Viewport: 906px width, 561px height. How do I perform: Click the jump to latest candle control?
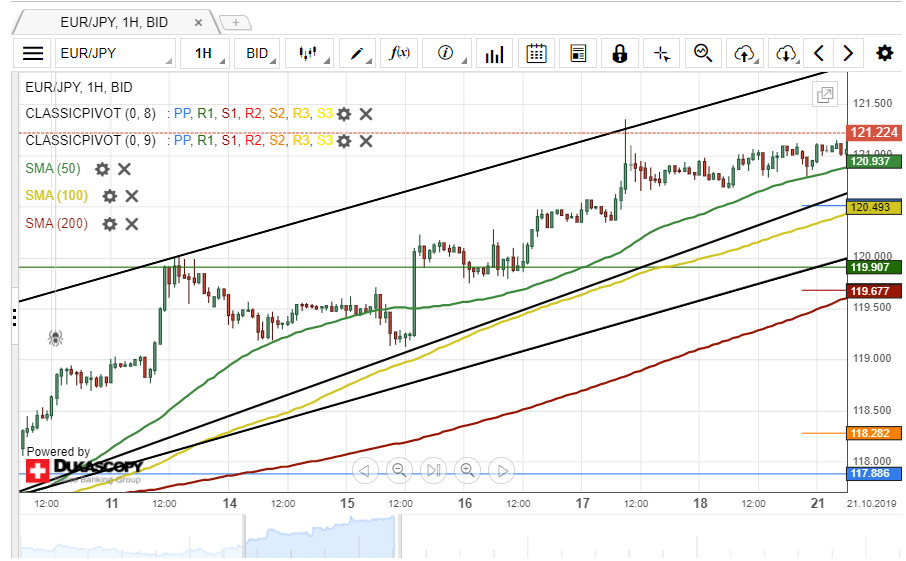pyautogui.click(x=433, y=471)
